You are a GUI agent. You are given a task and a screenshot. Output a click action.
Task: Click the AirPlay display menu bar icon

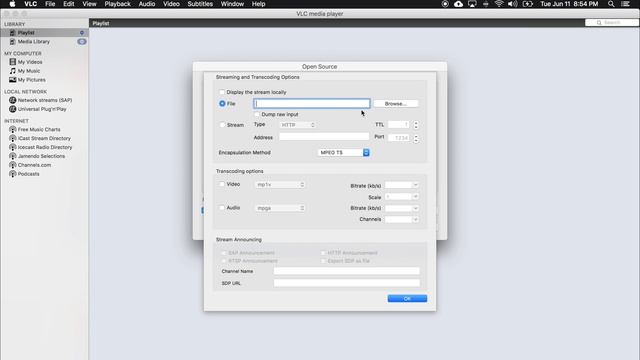(x=472, y=4)
